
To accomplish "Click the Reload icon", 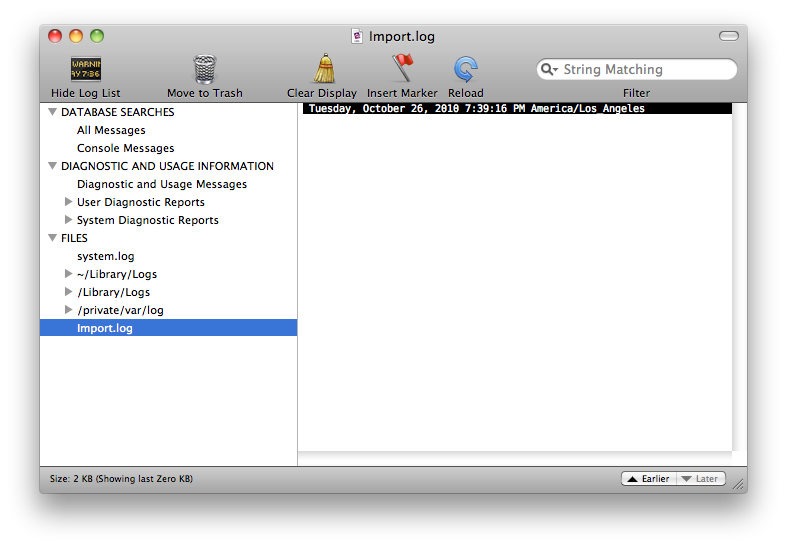I will [465, 68].
